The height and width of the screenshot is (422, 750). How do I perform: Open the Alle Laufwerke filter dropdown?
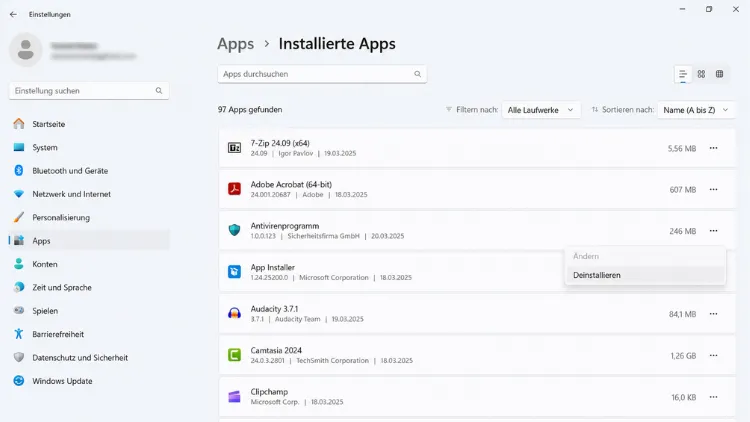point(541,110)
